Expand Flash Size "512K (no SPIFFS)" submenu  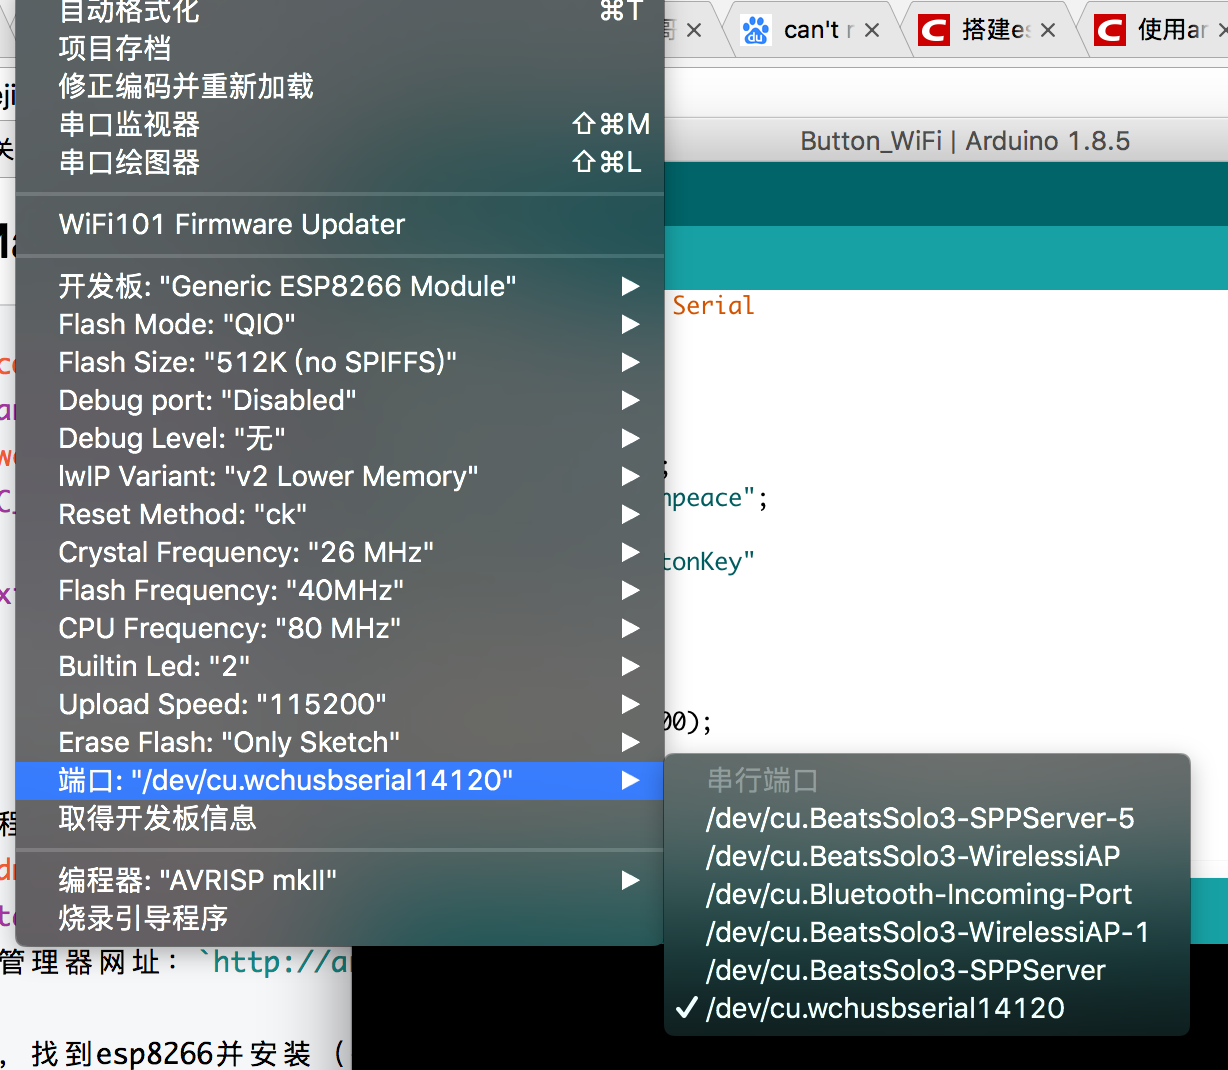point(340,362)
